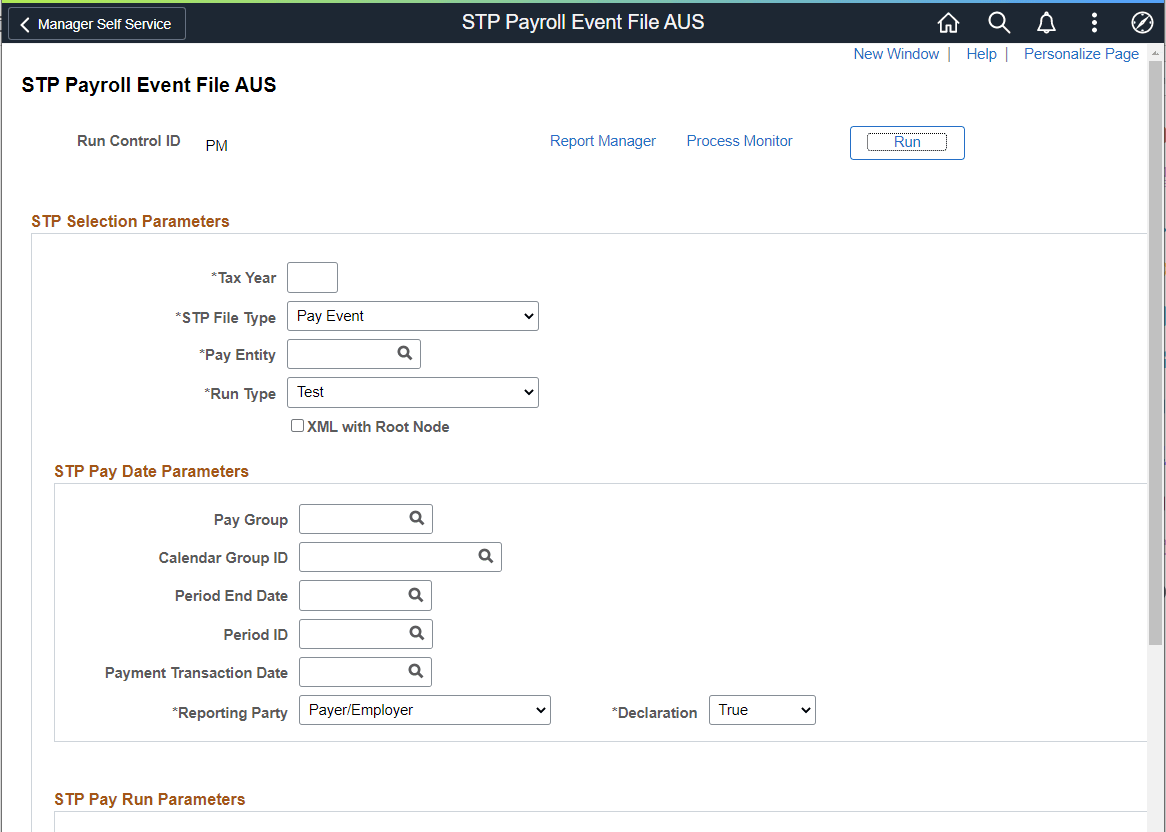
Task: Go back via Manager Self Service
Action: 96,23
